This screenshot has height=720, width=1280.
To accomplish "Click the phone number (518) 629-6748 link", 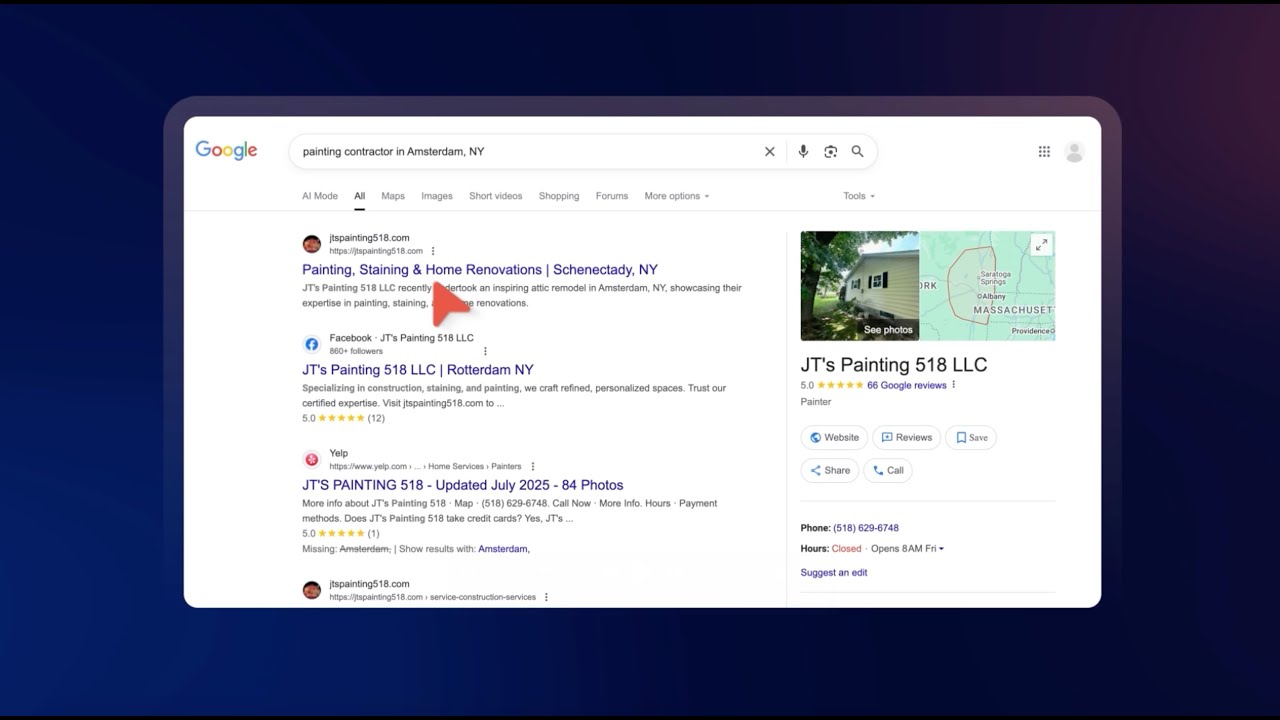I will click(866, 528).
